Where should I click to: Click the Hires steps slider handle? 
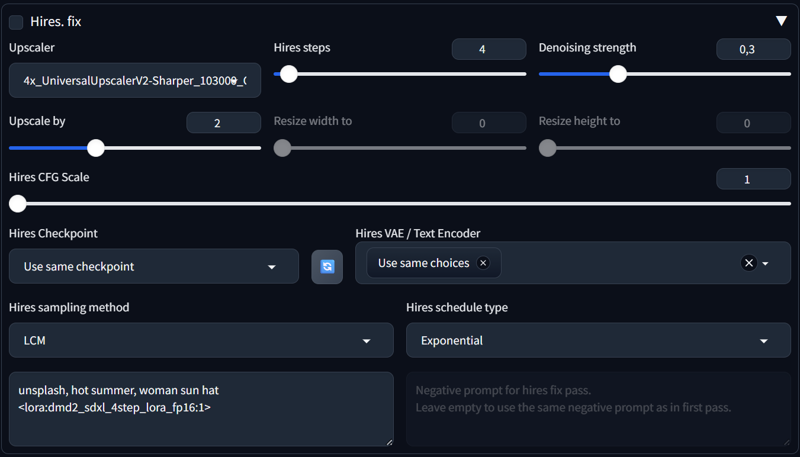[x=289, y=74]
